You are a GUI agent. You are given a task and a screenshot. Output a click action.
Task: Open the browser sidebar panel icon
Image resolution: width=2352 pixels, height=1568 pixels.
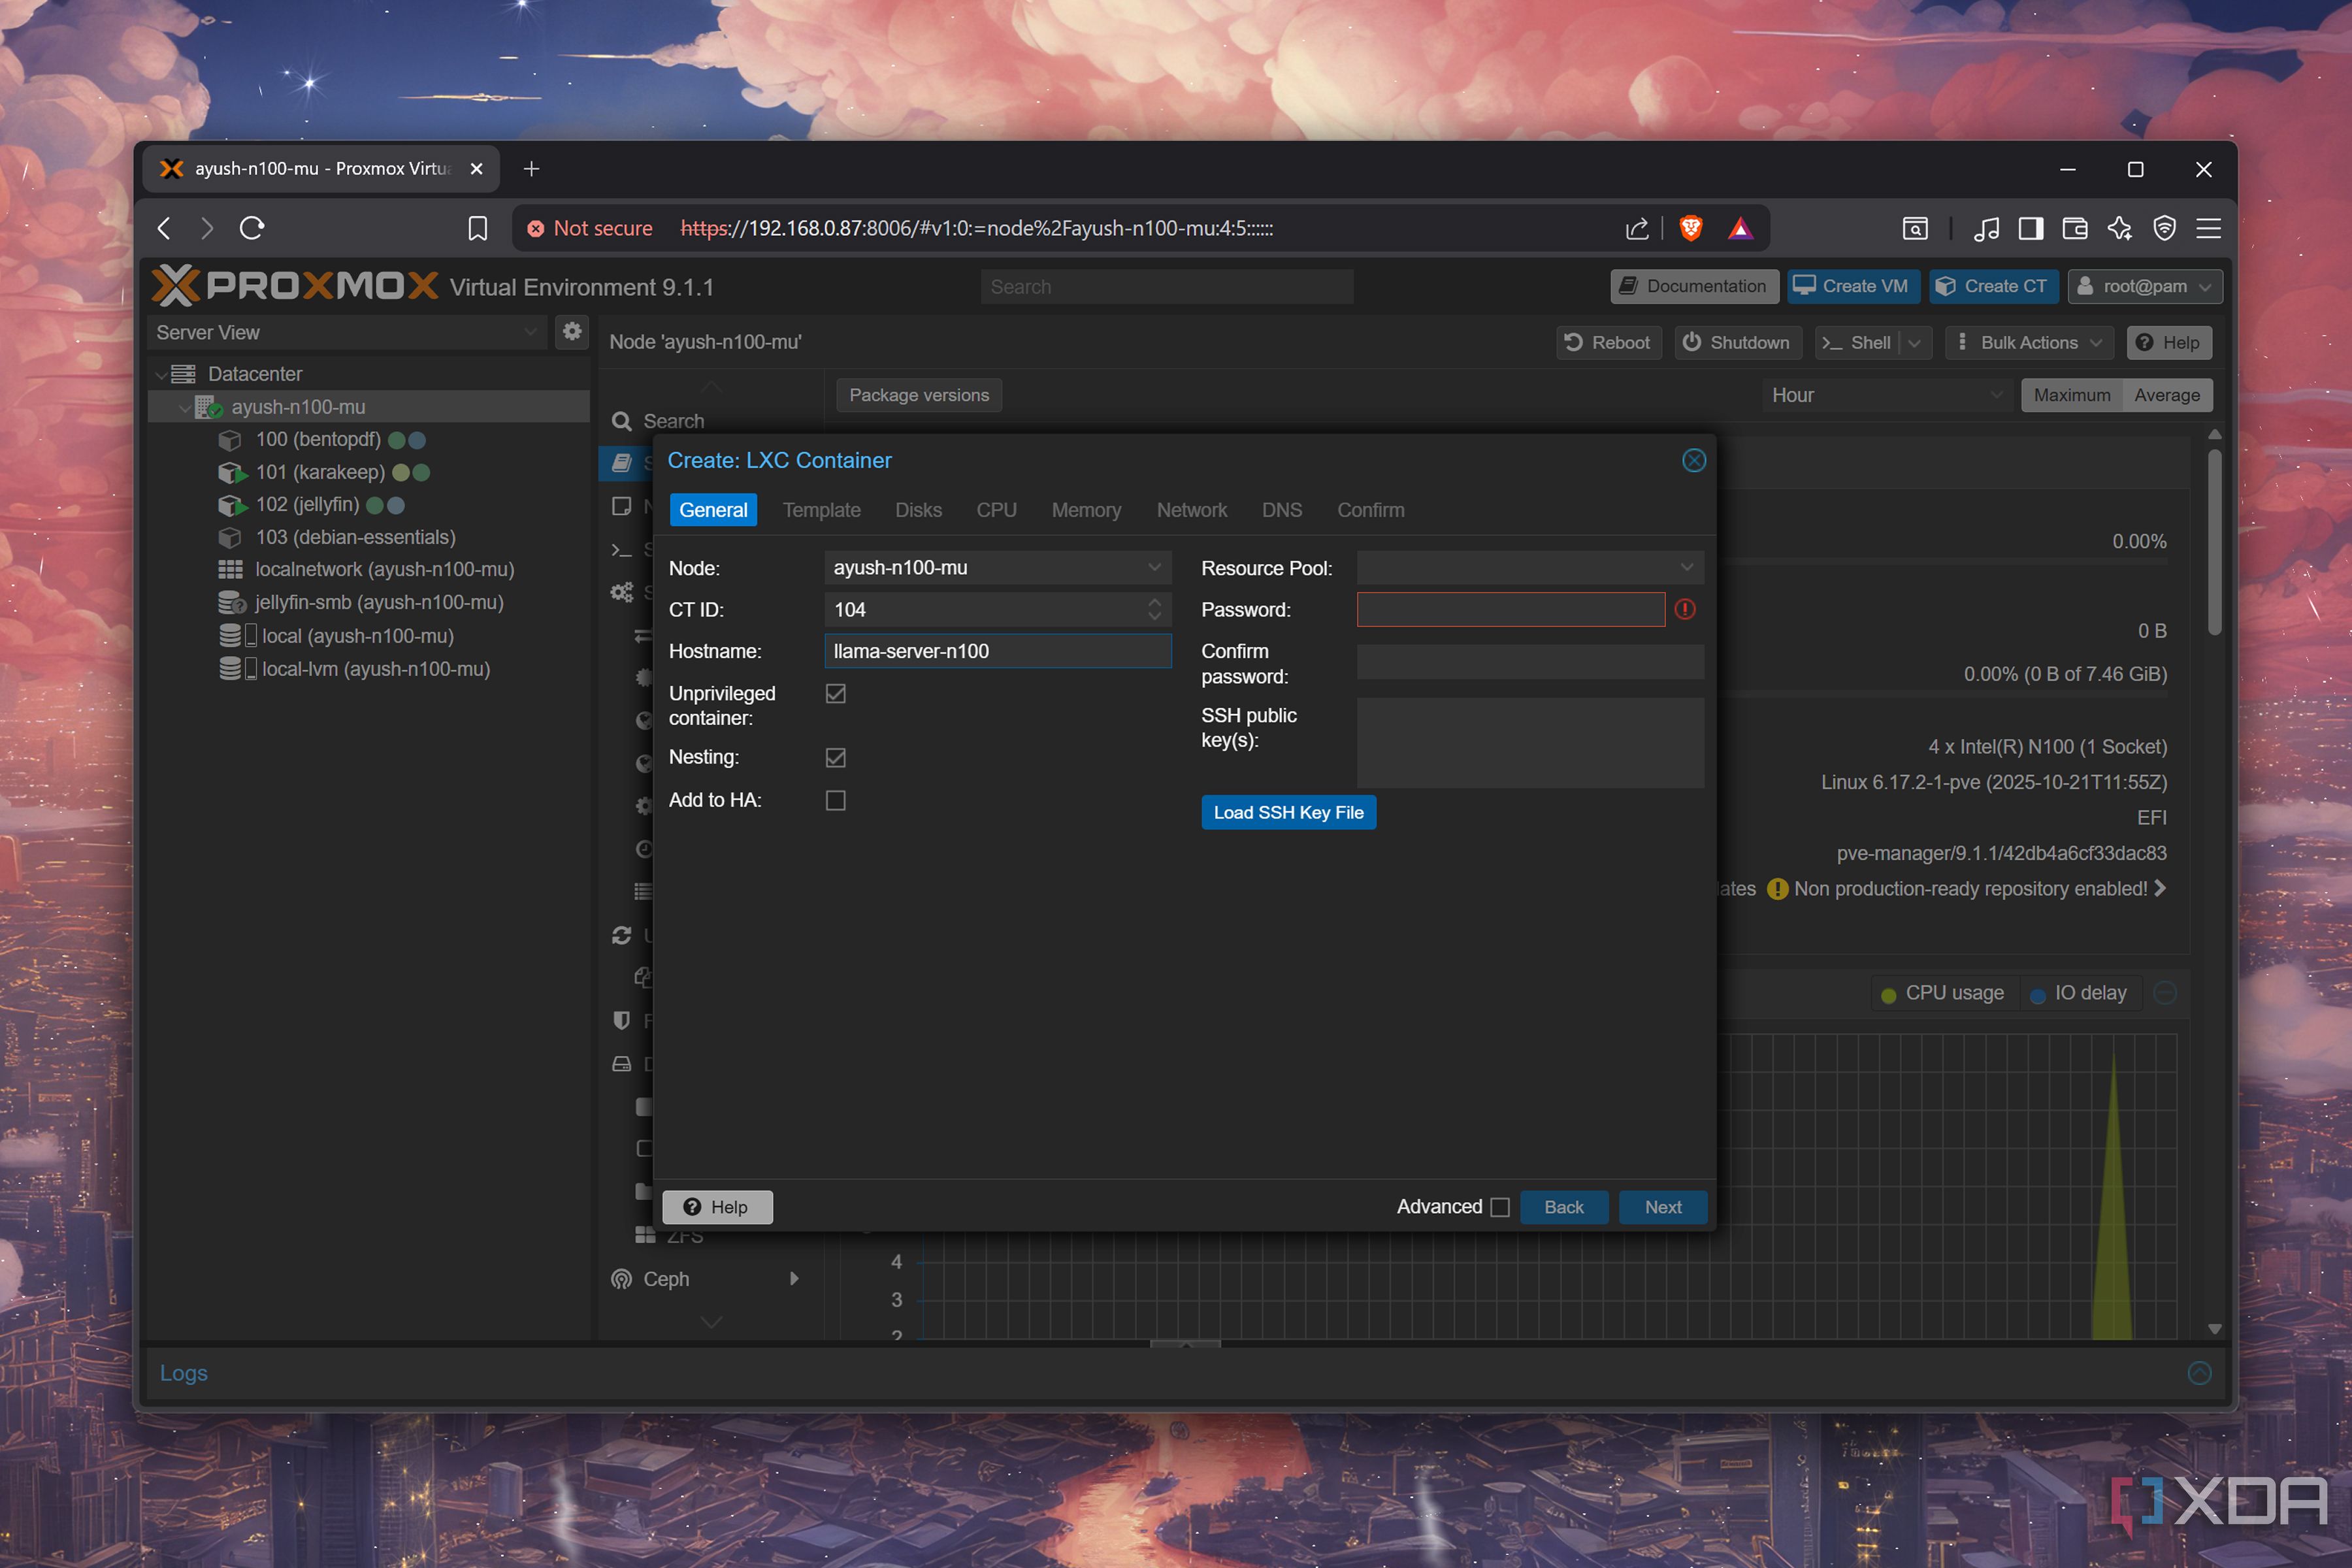tap(2030, 229)
